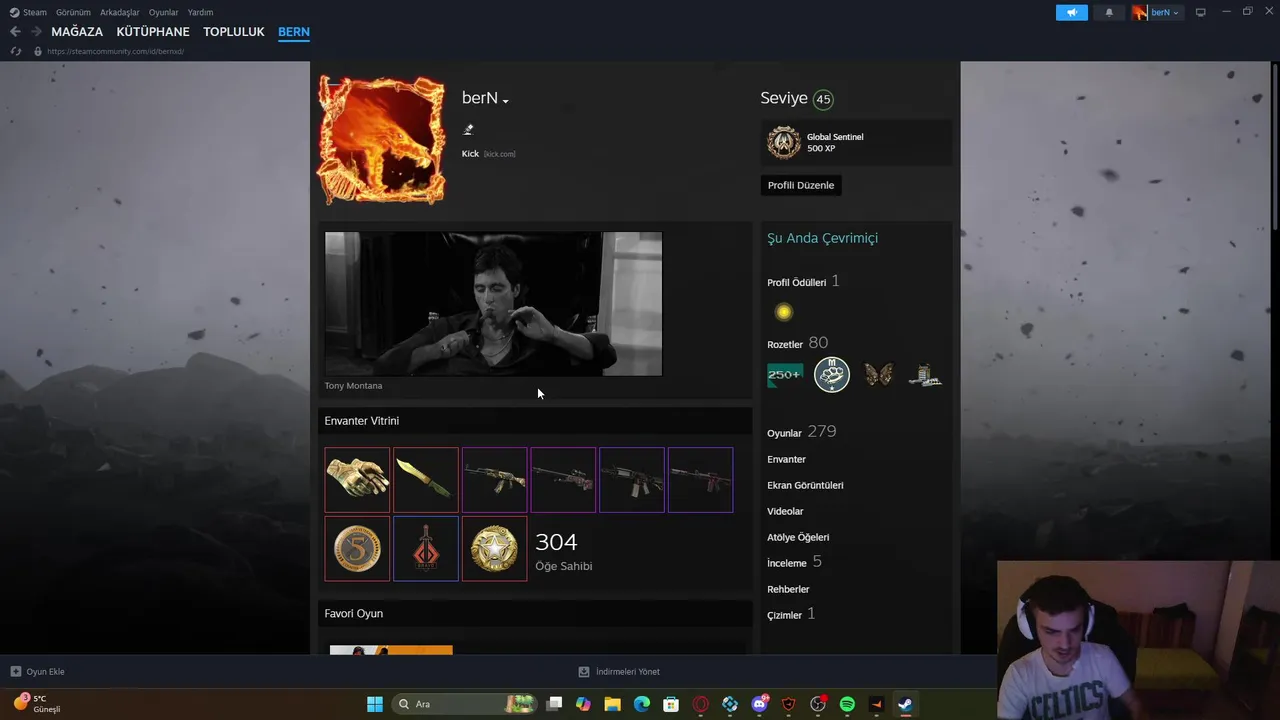The image size is (1280, 720).
Task: Click the 304 Öğe Sahibi count
Action: click(x=563, y=550)
